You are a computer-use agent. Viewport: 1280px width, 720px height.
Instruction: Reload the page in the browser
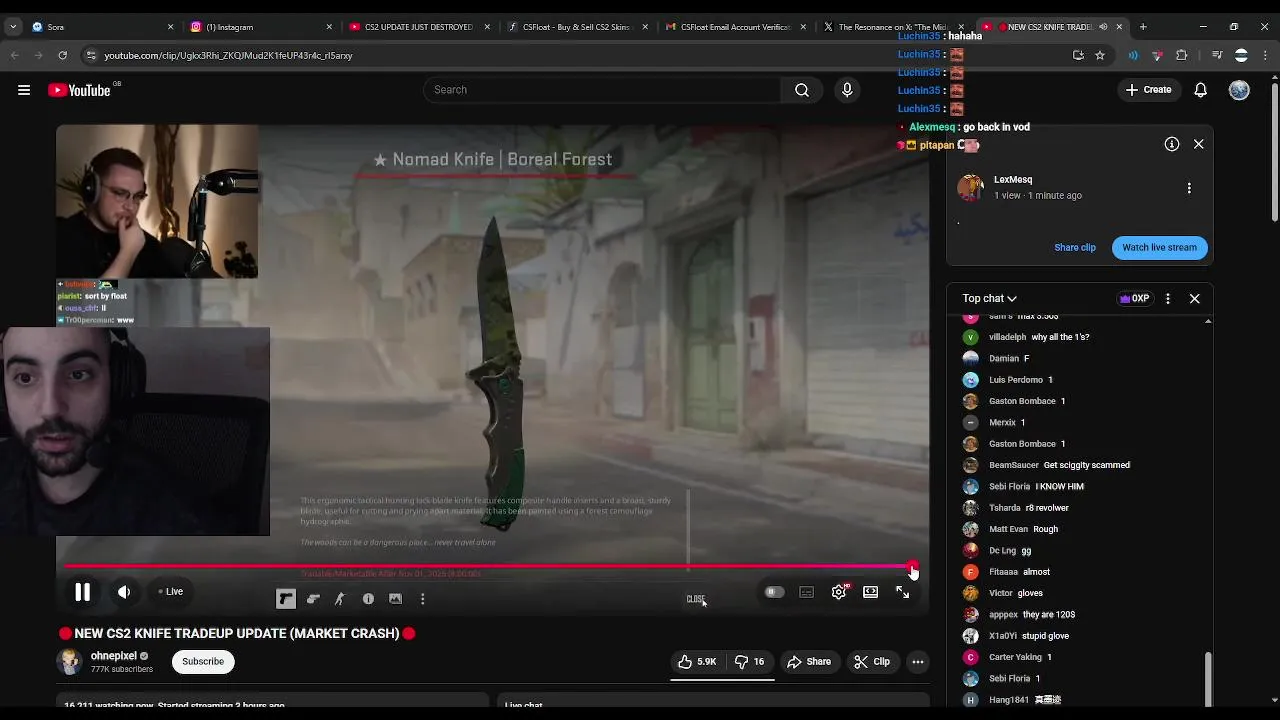coord(62,55)
